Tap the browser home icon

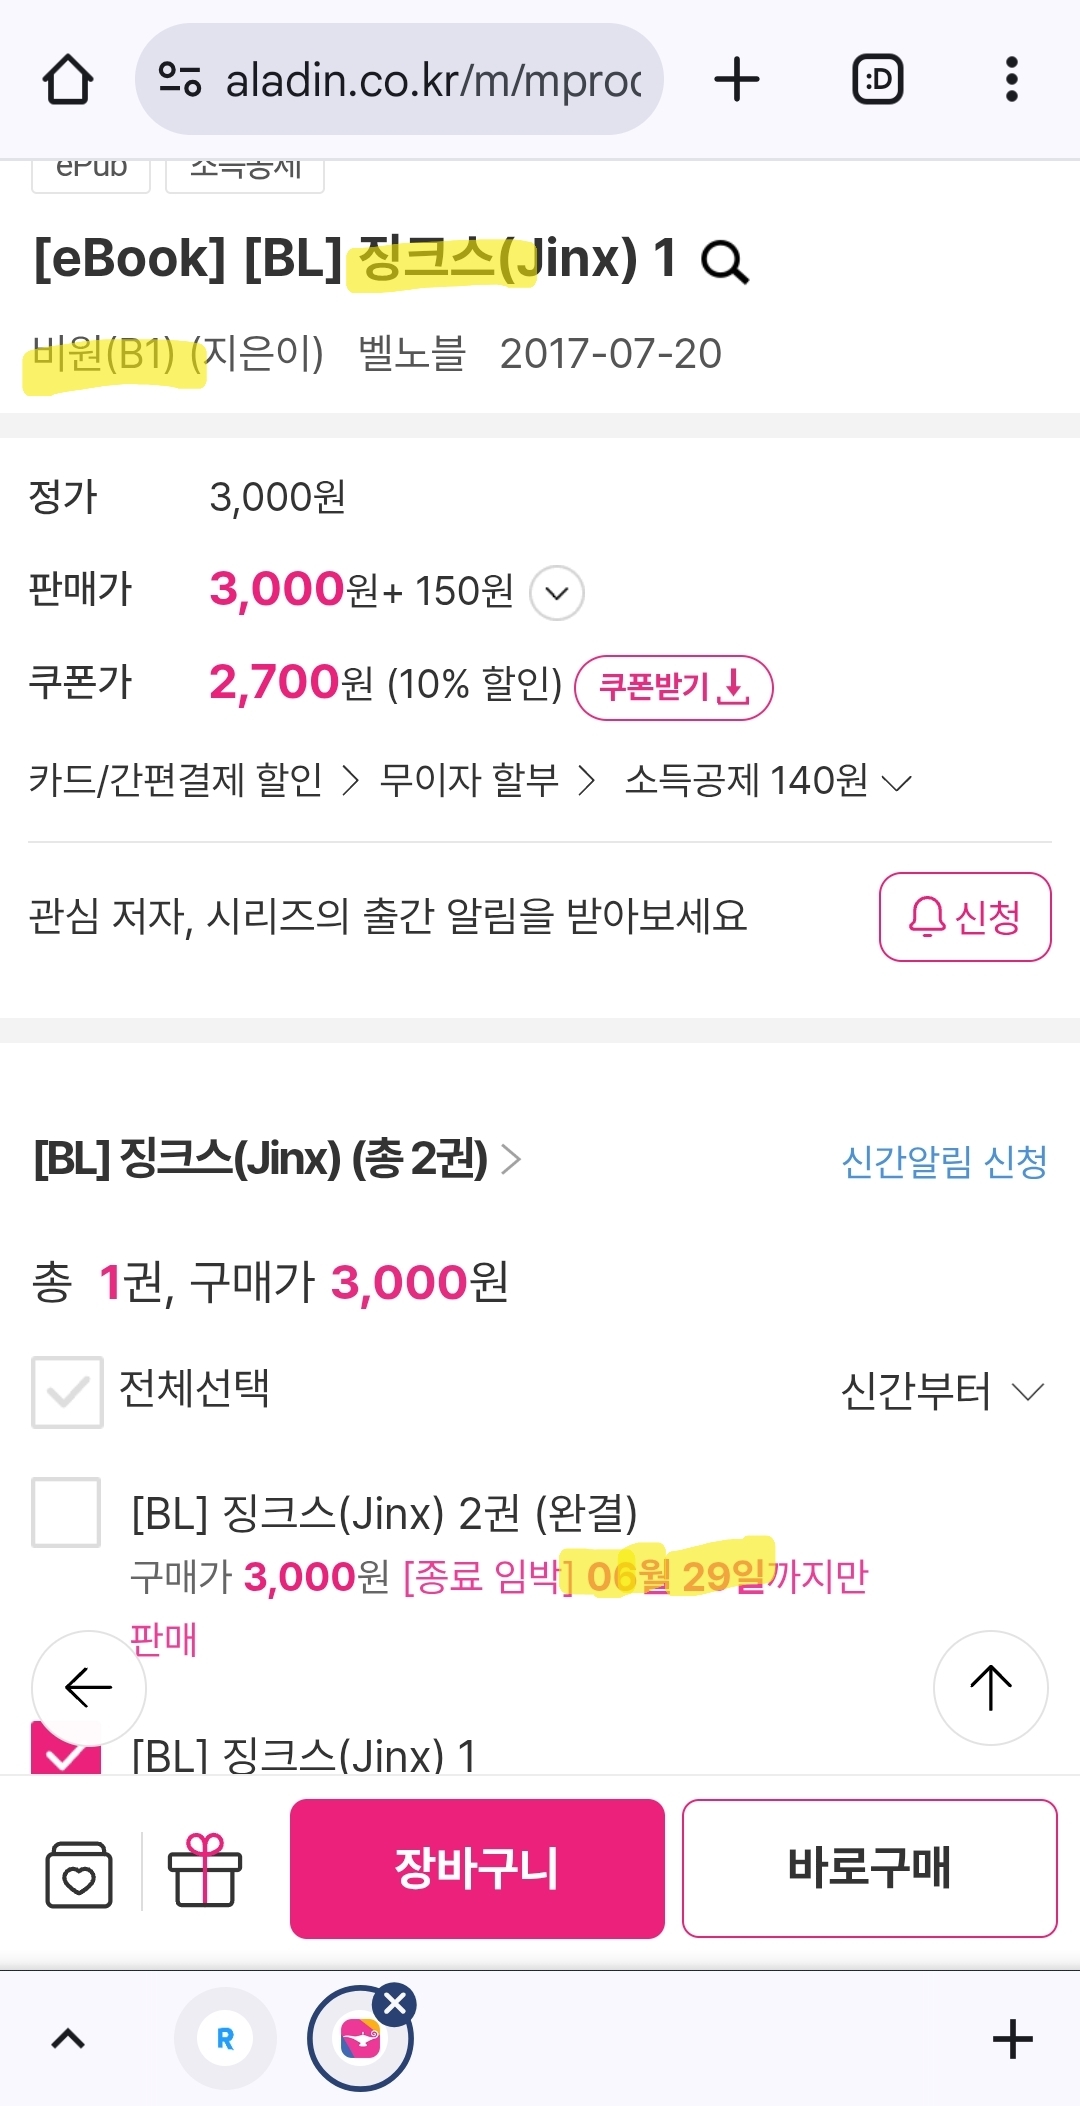(x=68, y=80)
